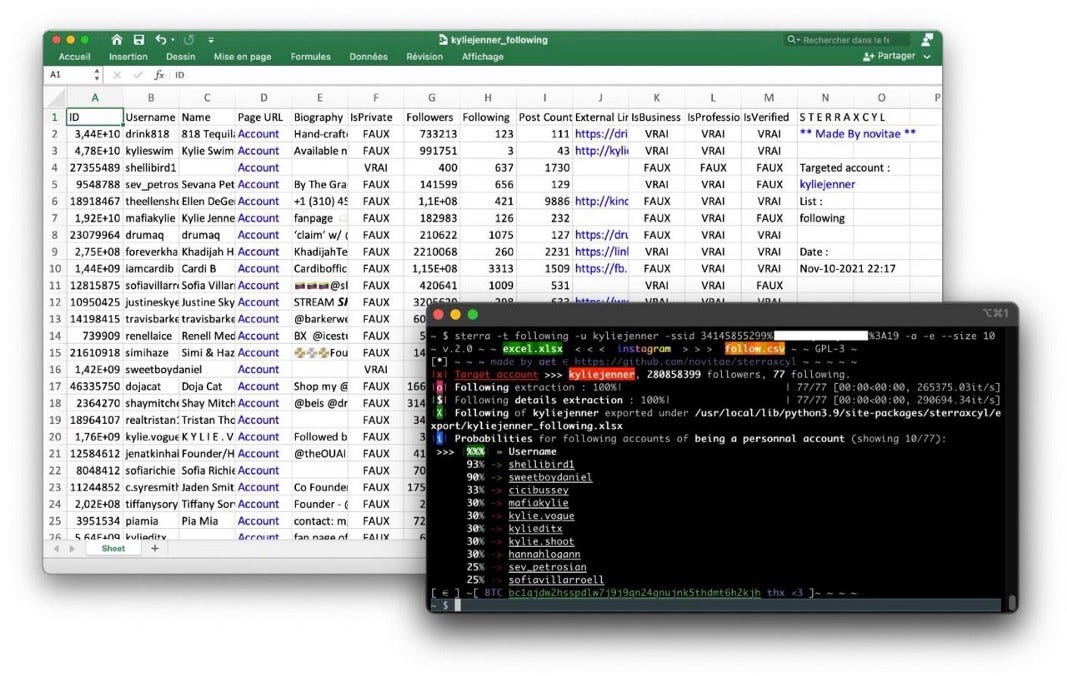Click the cell containing mafiakylie

tap(150, 219)
